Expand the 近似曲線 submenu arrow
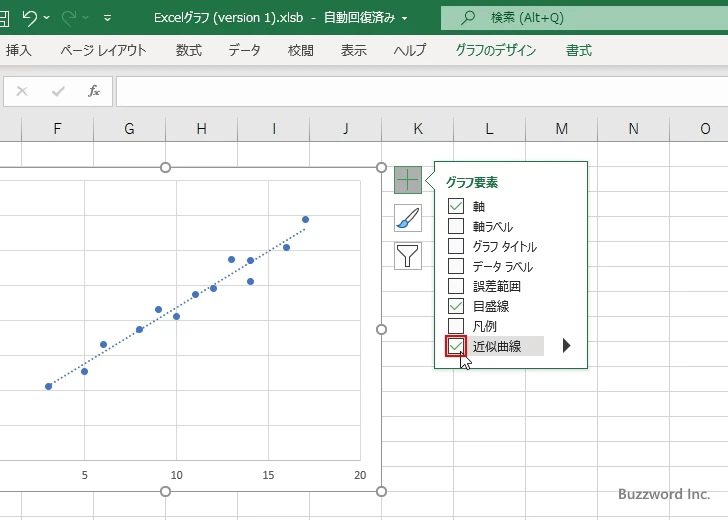Screen dimensions: 728x520 (566, 346)
